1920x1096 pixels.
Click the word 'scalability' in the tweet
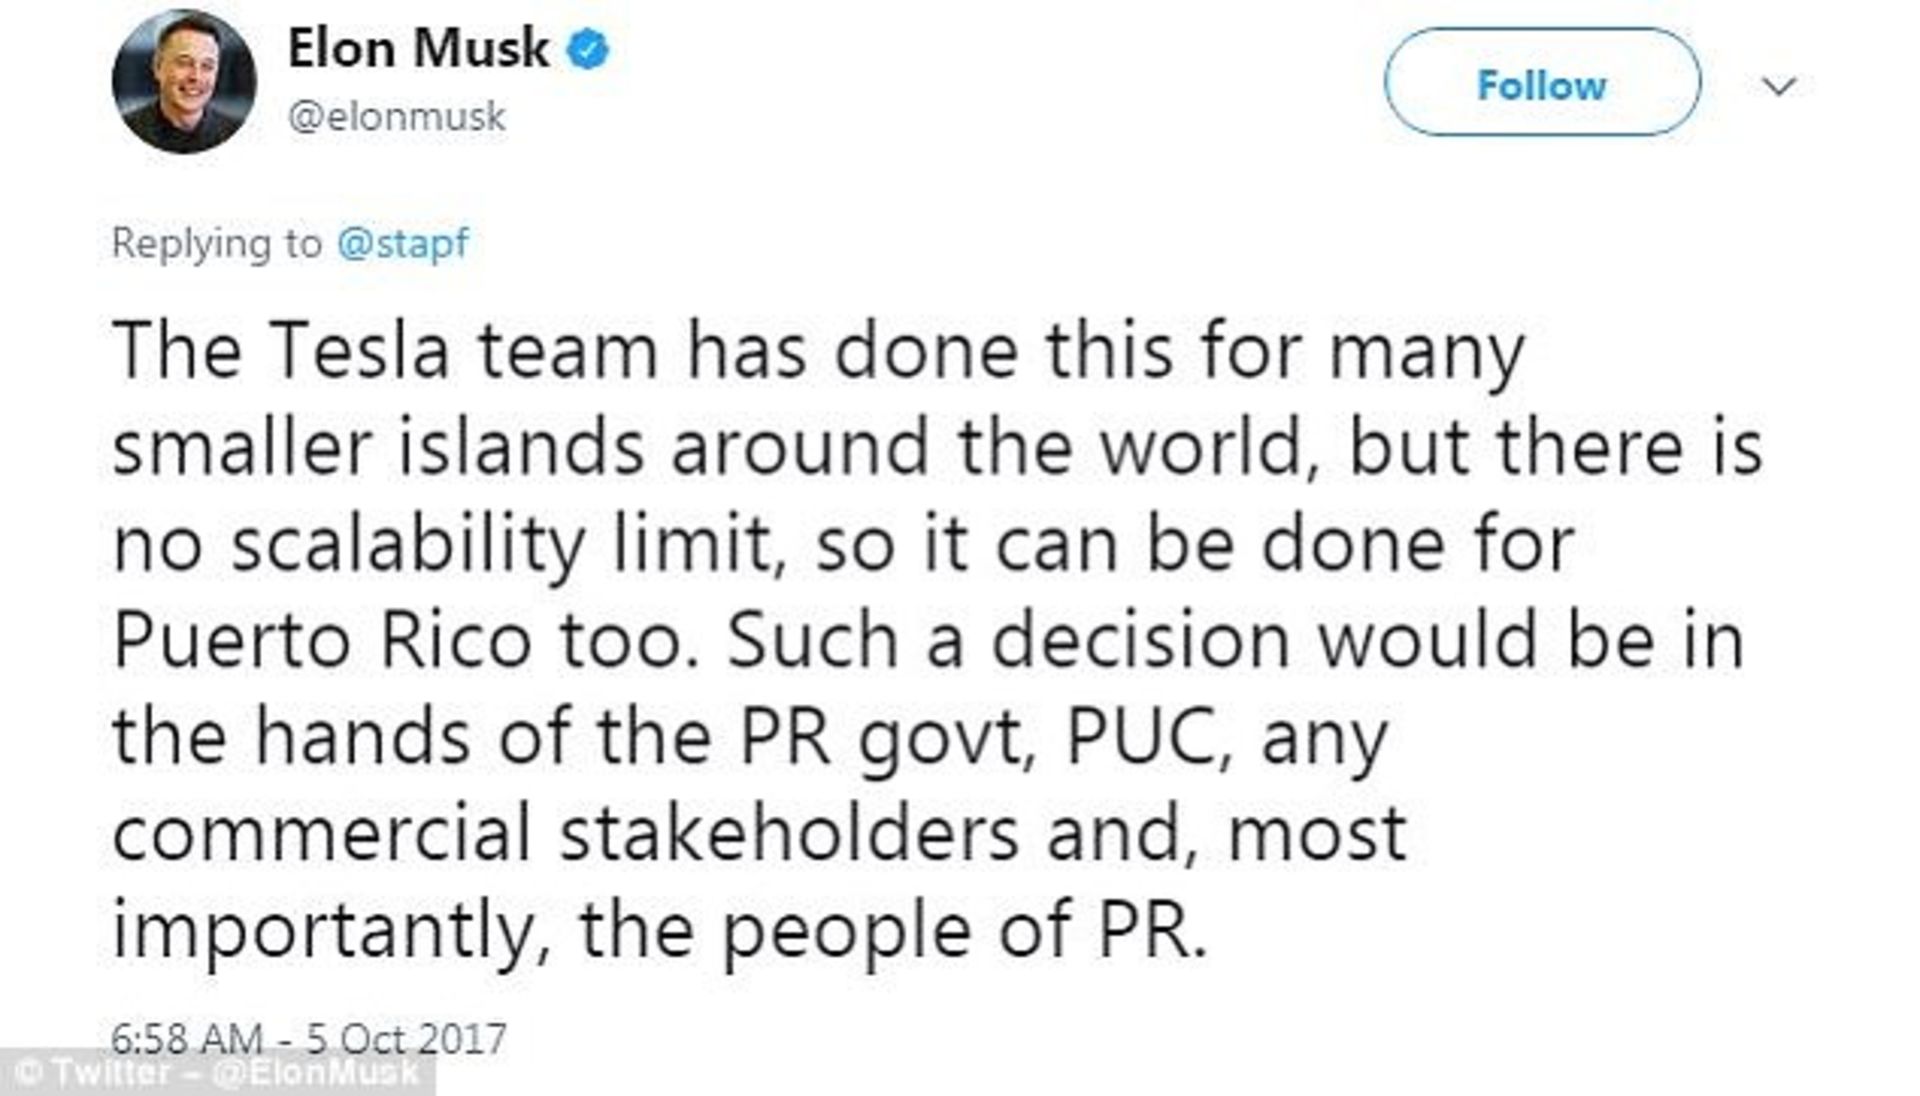[408, 546]
